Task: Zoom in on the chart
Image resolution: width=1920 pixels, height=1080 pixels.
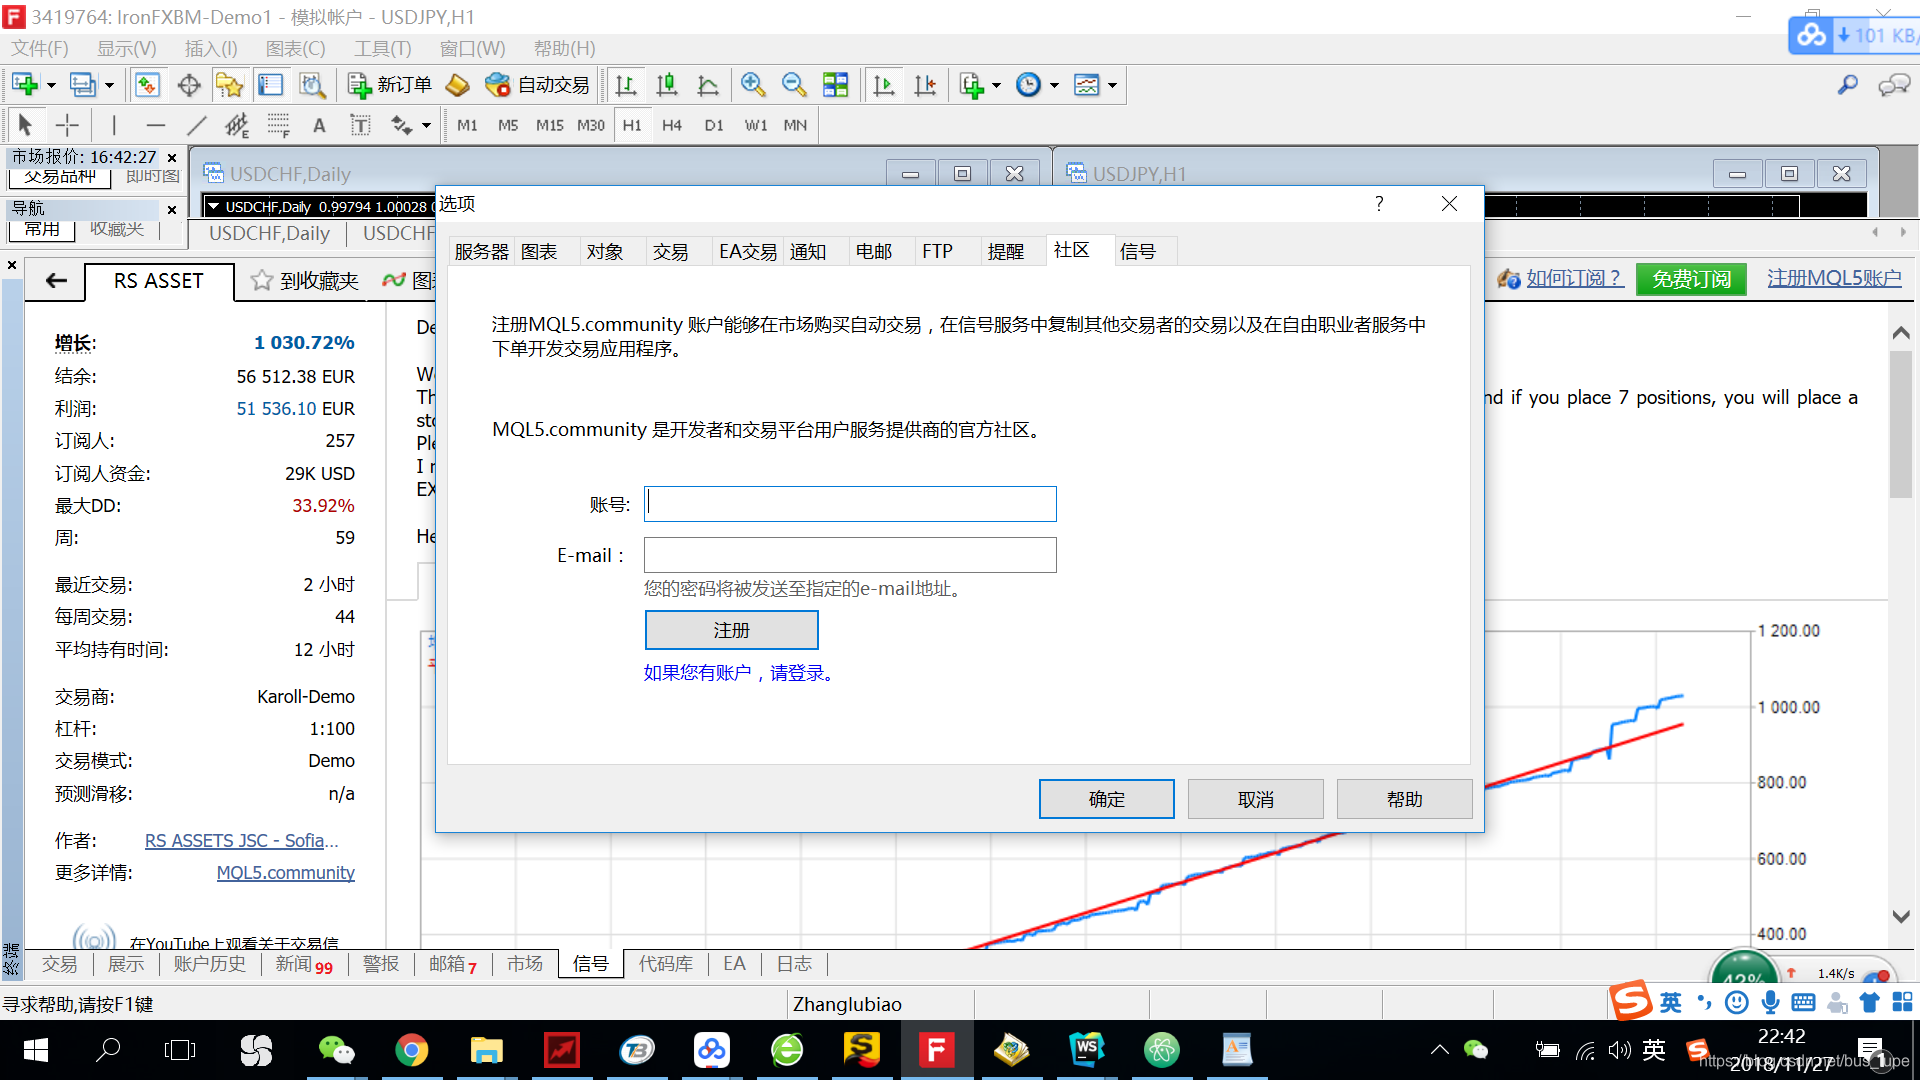Action: pos(753,85)
